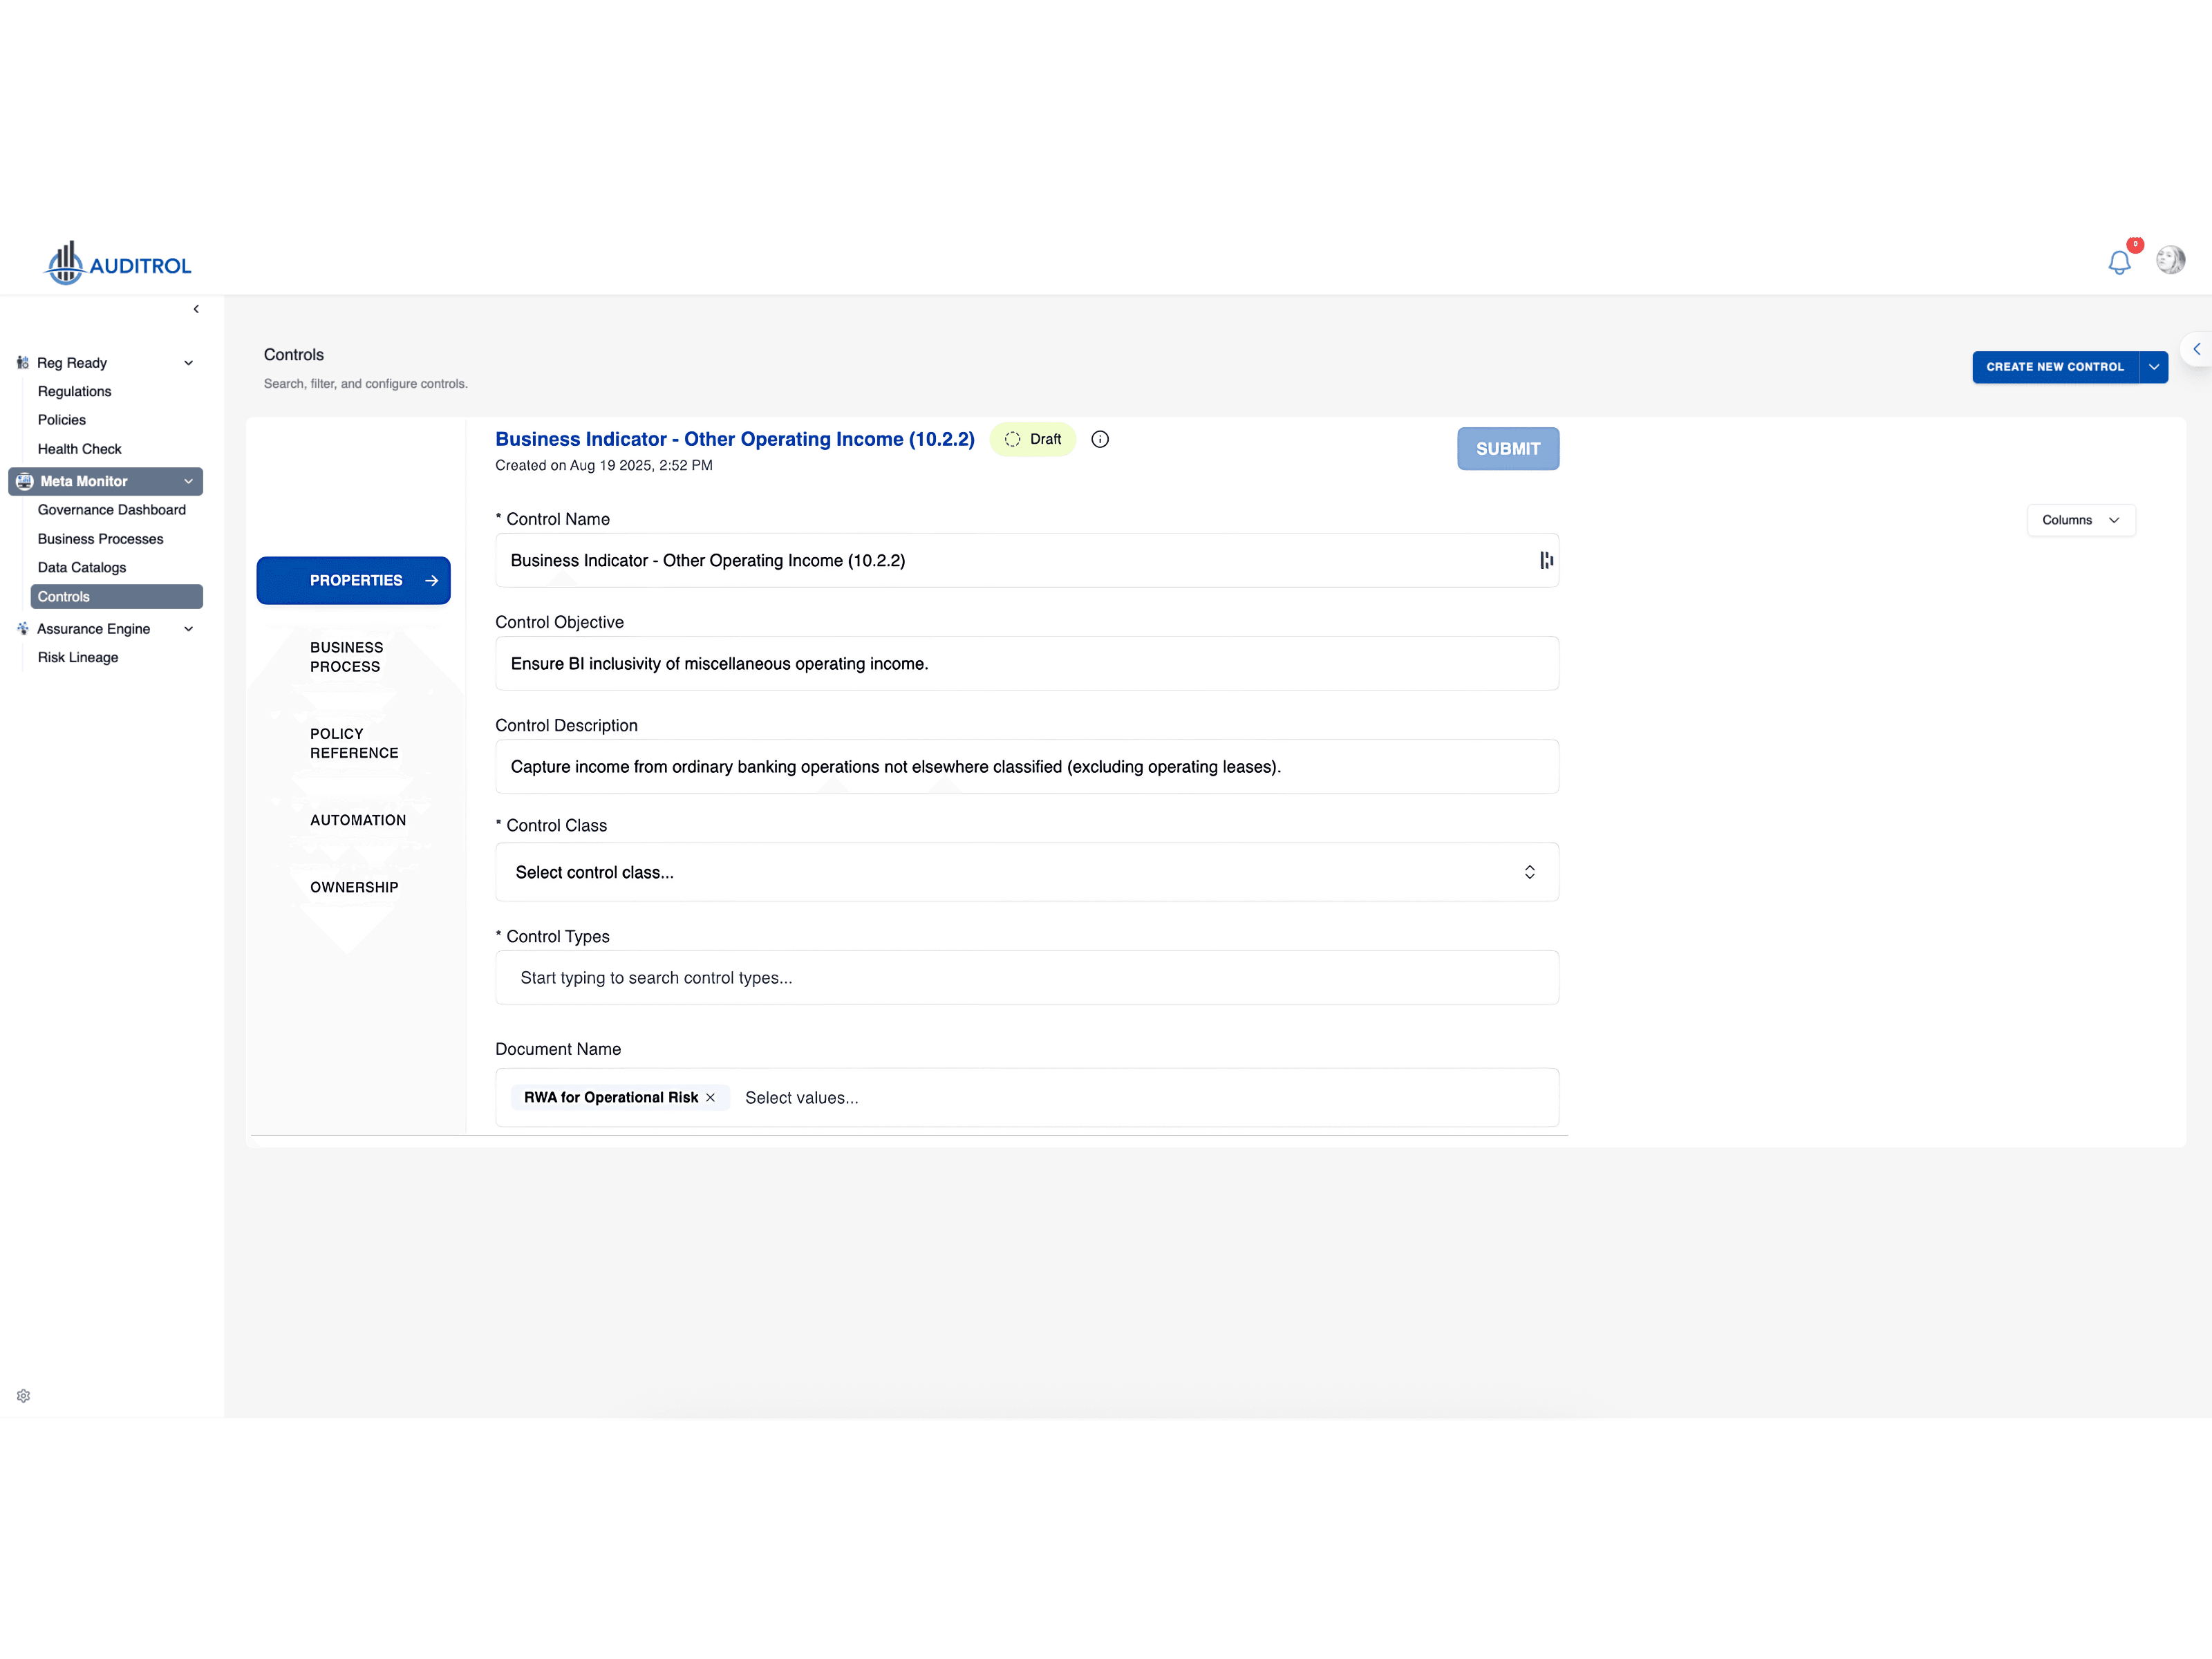Screen dimensions: 2212x1659
Task: Click the Control Types search field
Action: click(x=1026, y=978)
